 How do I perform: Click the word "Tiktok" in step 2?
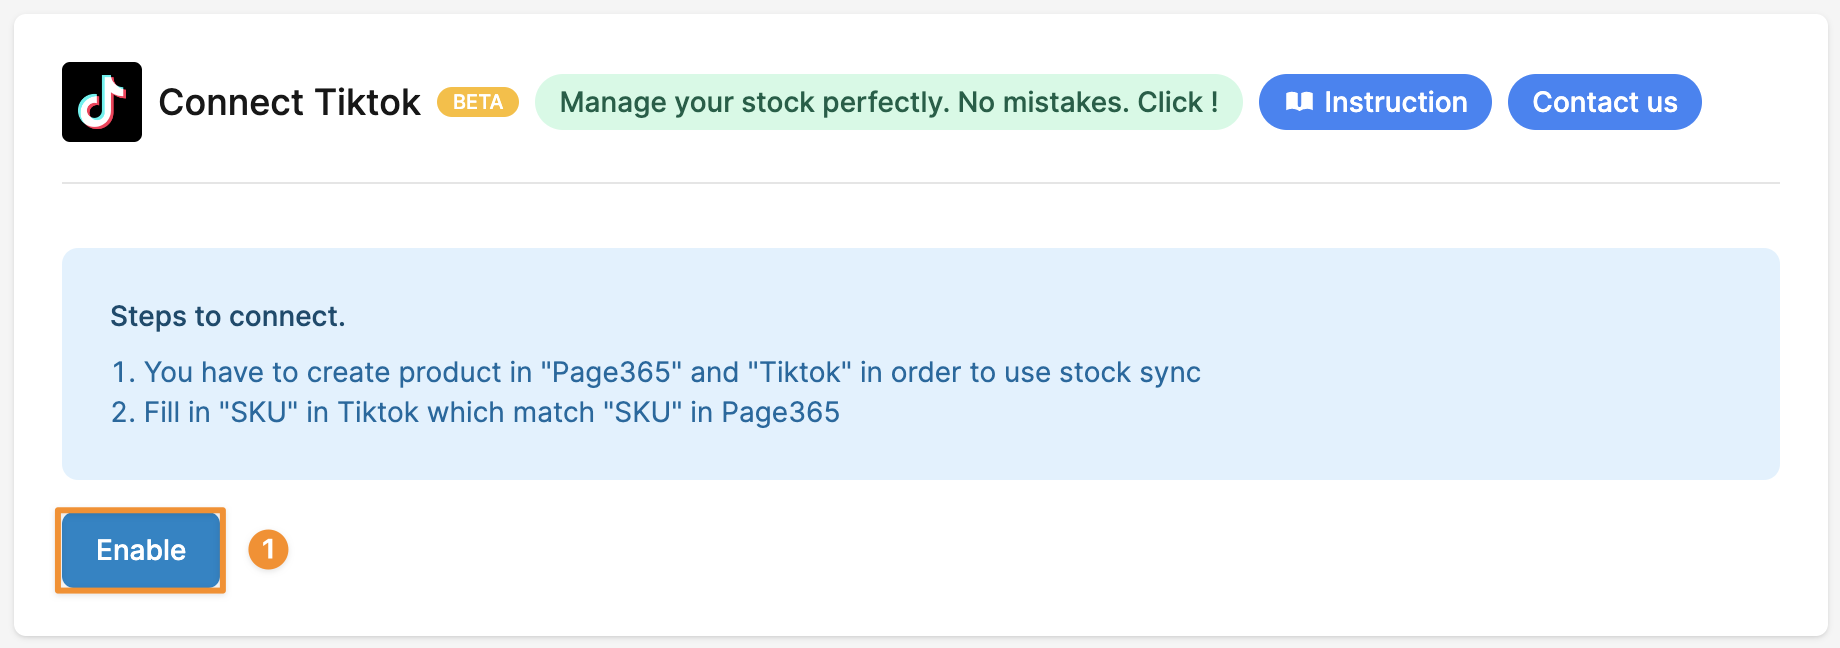tap(378, 412)
